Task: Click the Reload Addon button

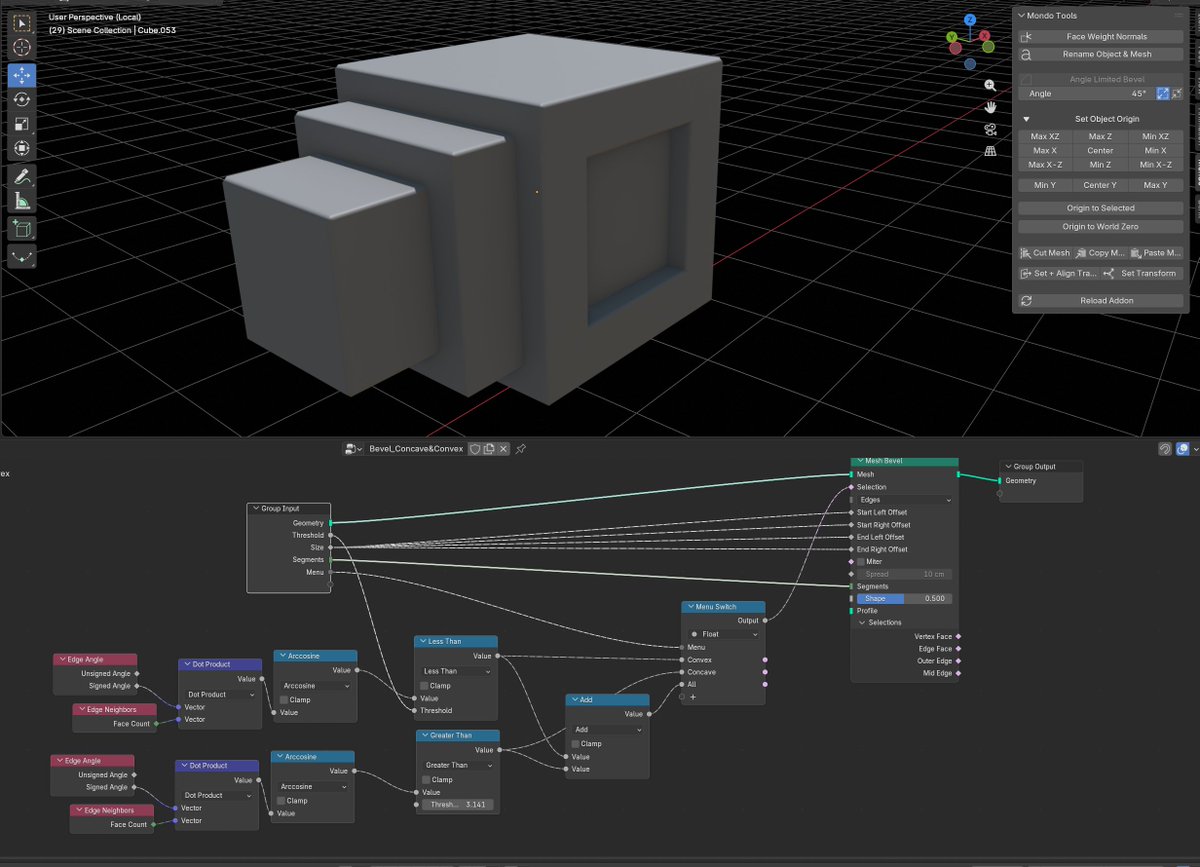Action: pos(1100,300)
